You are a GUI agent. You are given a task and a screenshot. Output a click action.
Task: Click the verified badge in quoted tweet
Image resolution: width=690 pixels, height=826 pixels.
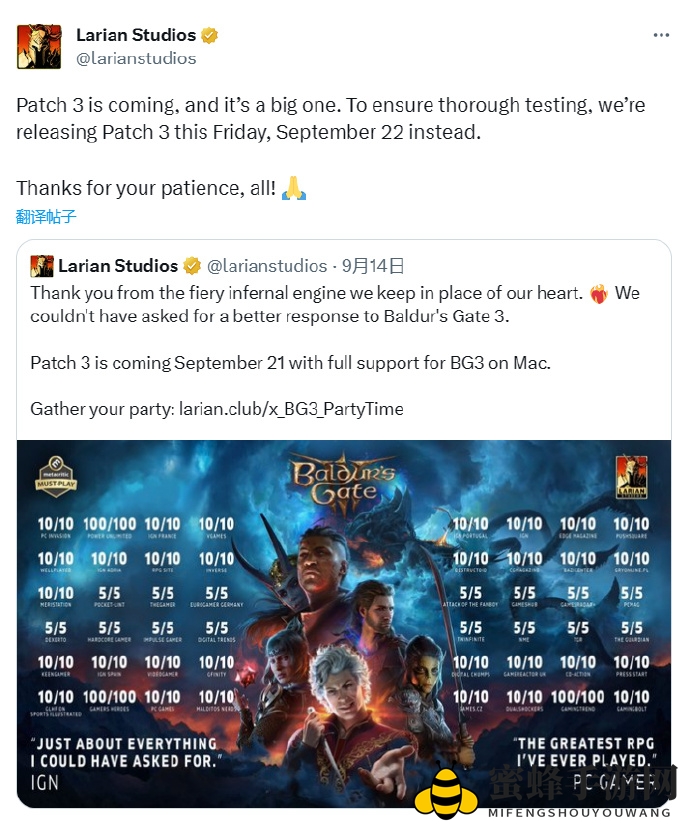coord(192,266)
